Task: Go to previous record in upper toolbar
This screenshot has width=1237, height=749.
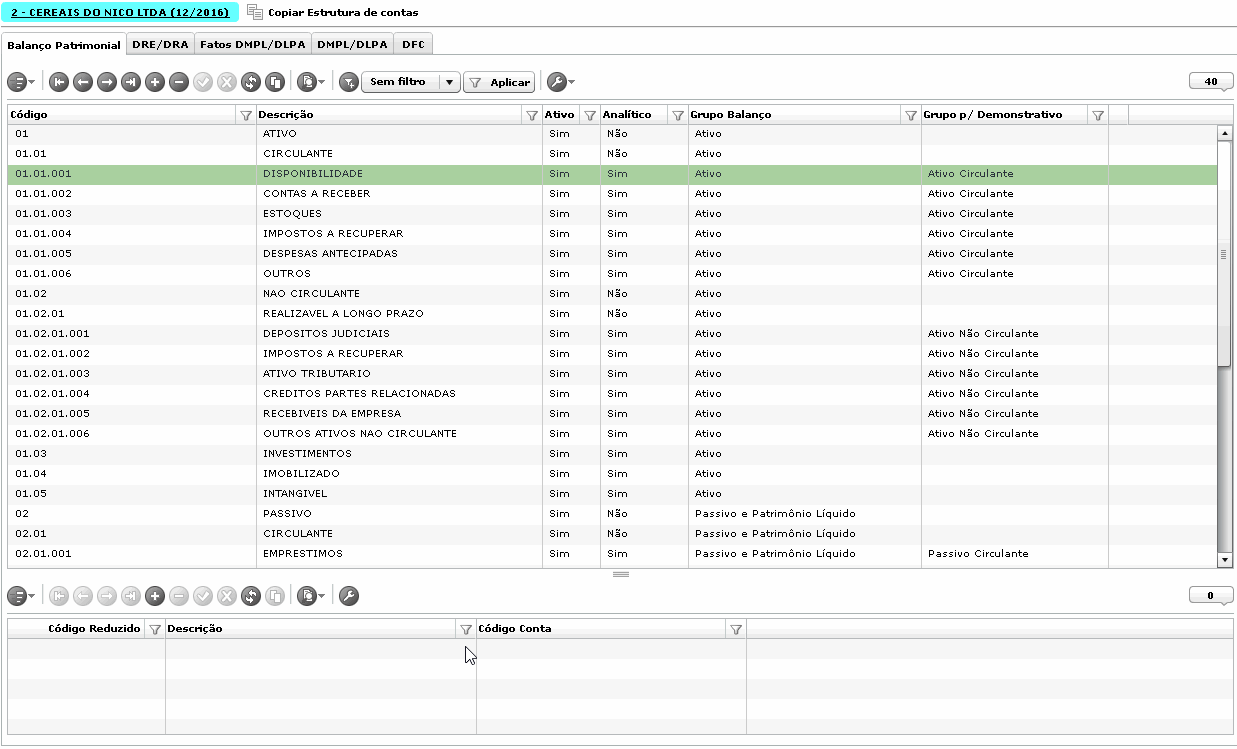Action: (83, 82)
